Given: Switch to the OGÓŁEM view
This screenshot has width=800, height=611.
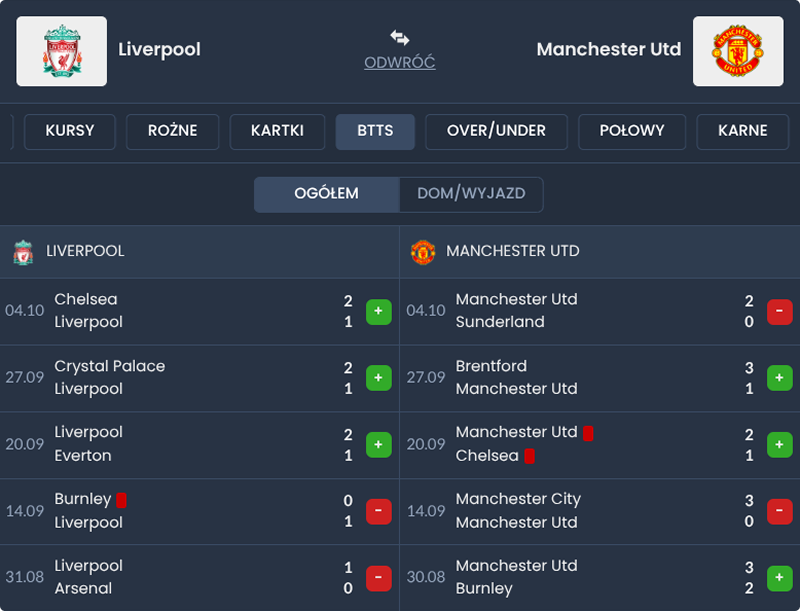Looking at the screenshot, I should [x=327, y=194].
